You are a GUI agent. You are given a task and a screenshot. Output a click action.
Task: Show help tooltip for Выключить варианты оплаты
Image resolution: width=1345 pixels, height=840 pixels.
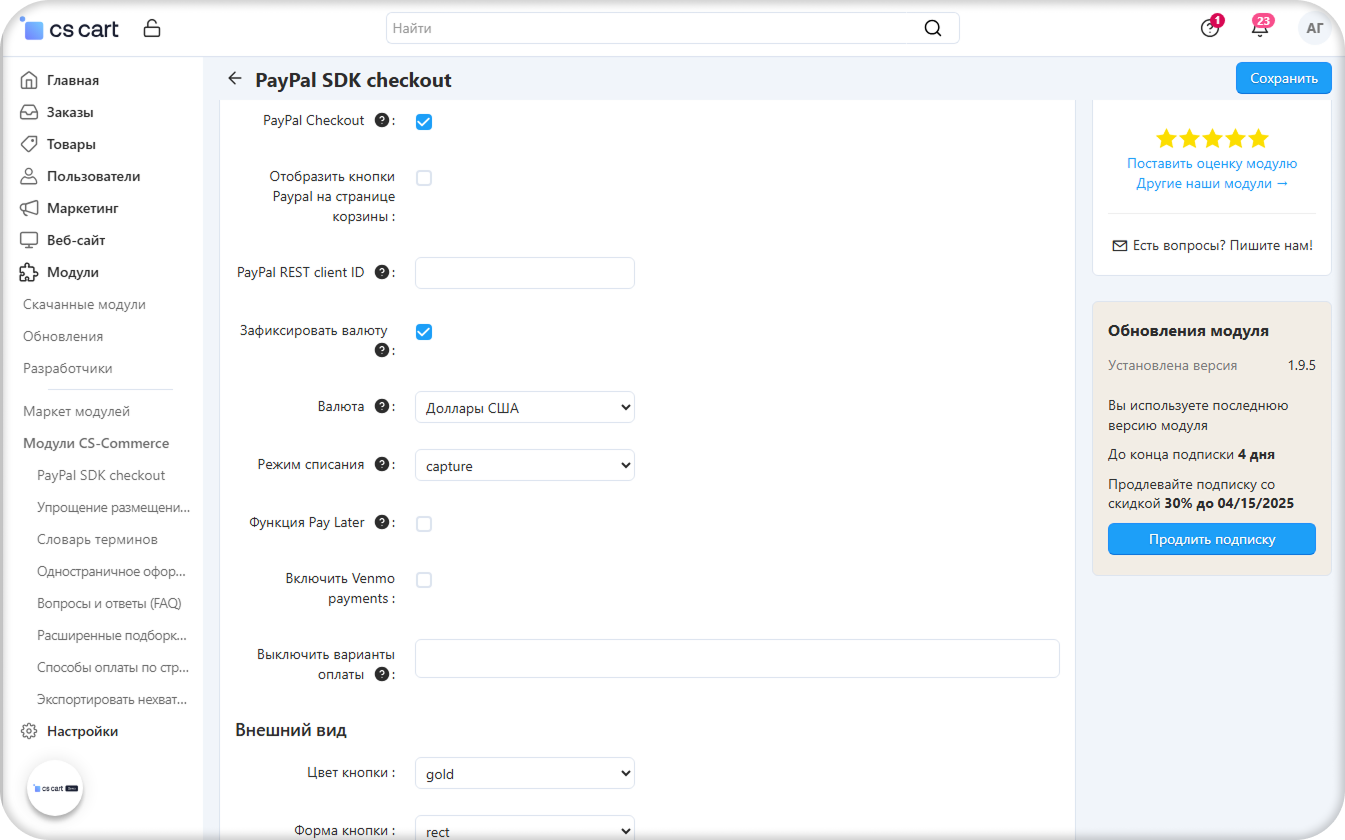click(x=381, y=674)
